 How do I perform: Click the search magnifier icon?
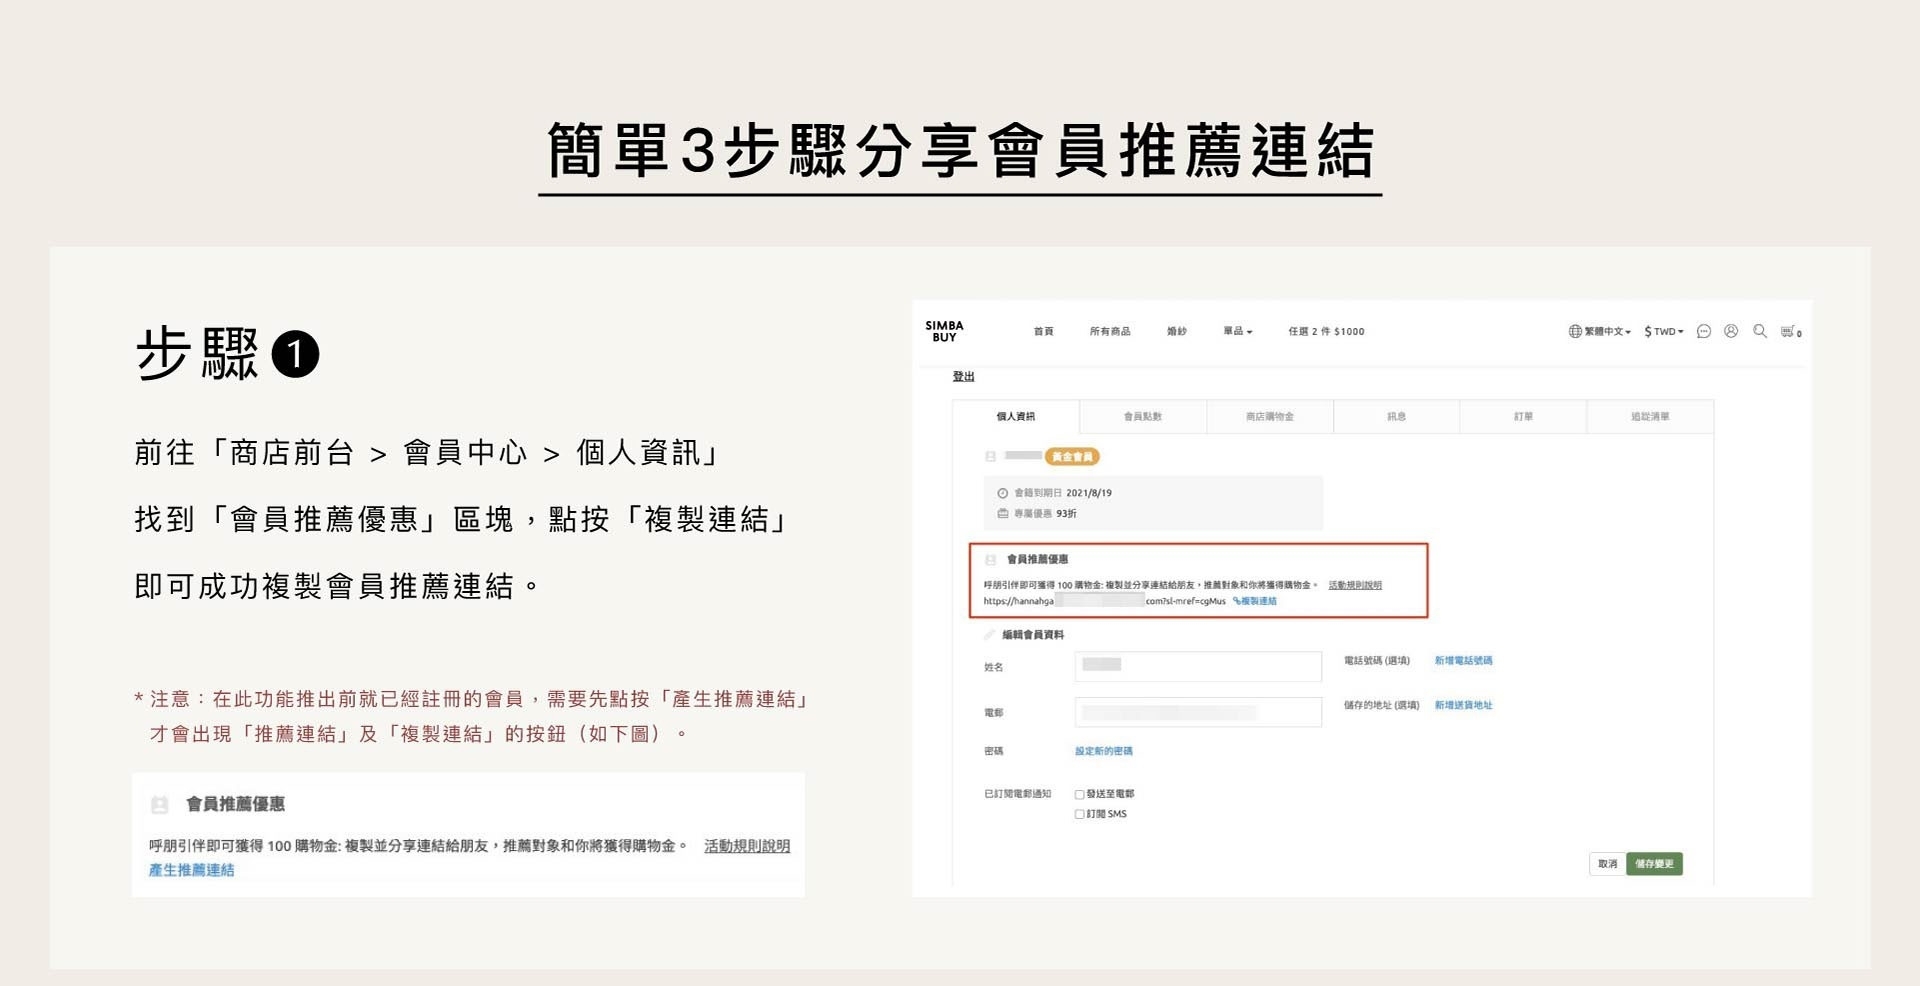tap(1760, 331)
